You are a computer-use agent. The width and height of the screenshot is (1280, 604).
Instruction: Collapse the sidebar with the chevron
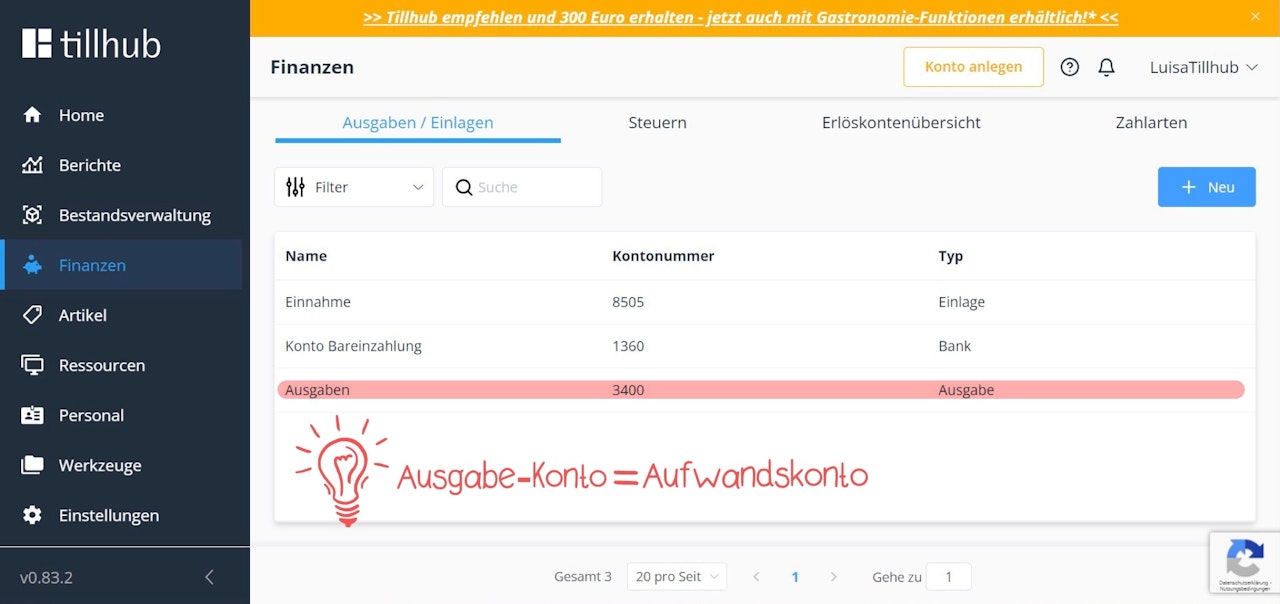pos(209,577)
